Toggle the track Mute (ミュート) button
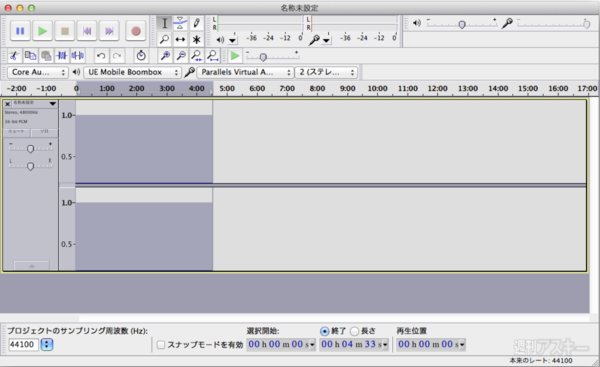Viewport: 600px width, 367px height. click(17, 132)
